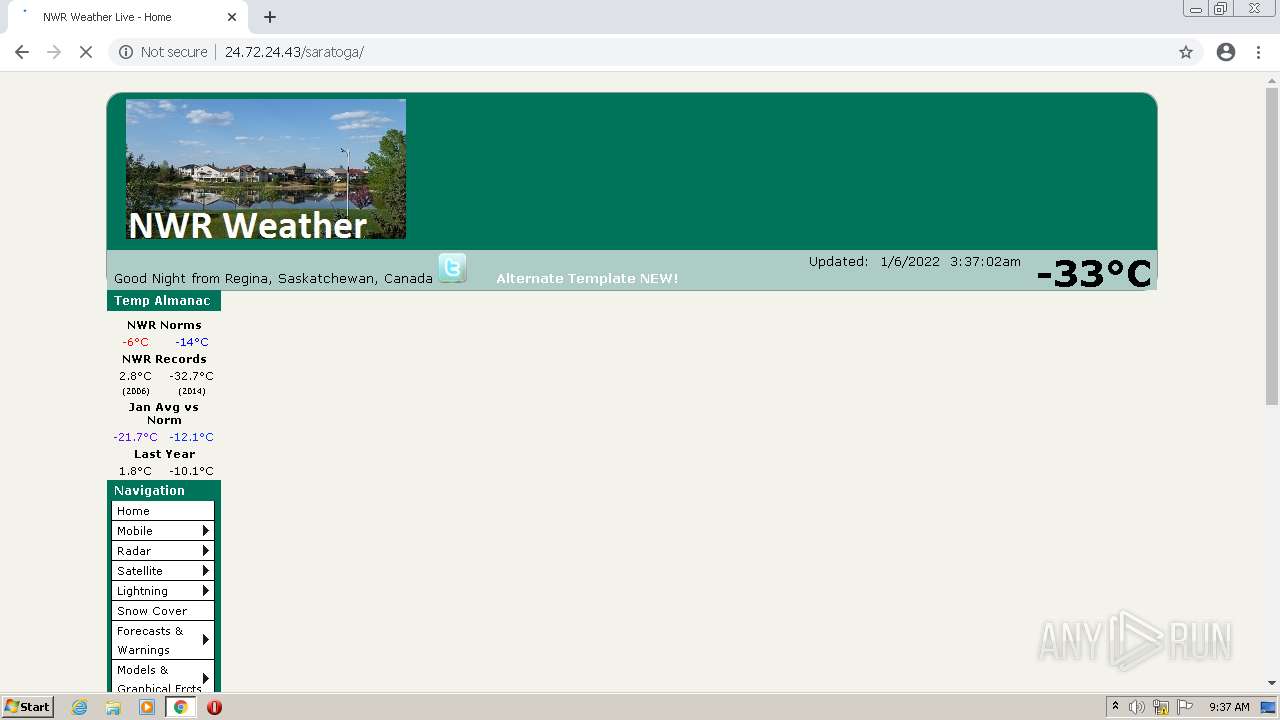
Task: Click the NWR Weather header banner image
Action: click(266, 169)
